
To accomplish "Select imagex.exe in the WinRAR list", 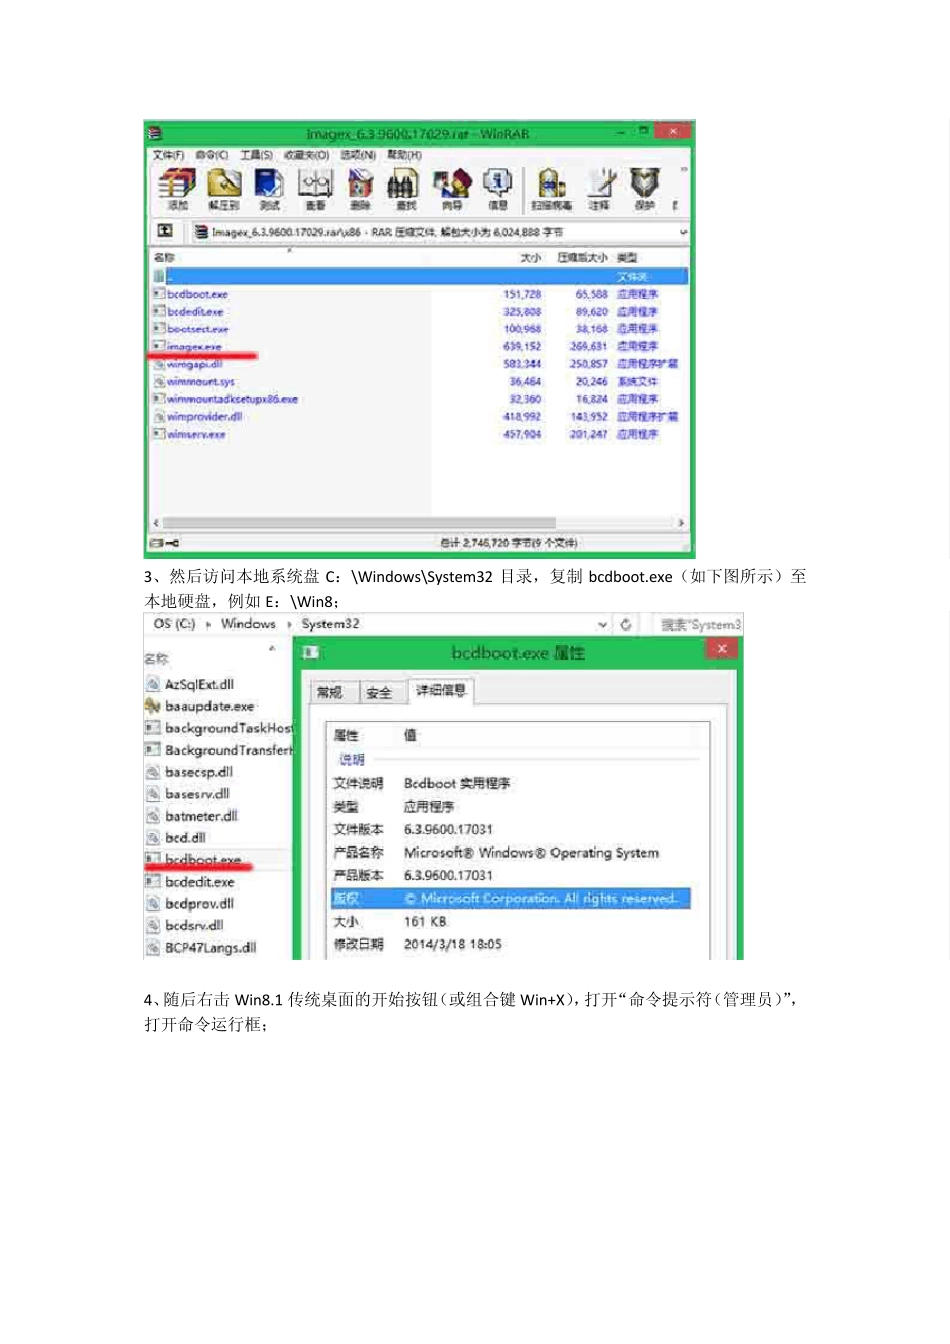I will (x=194, y=346).
